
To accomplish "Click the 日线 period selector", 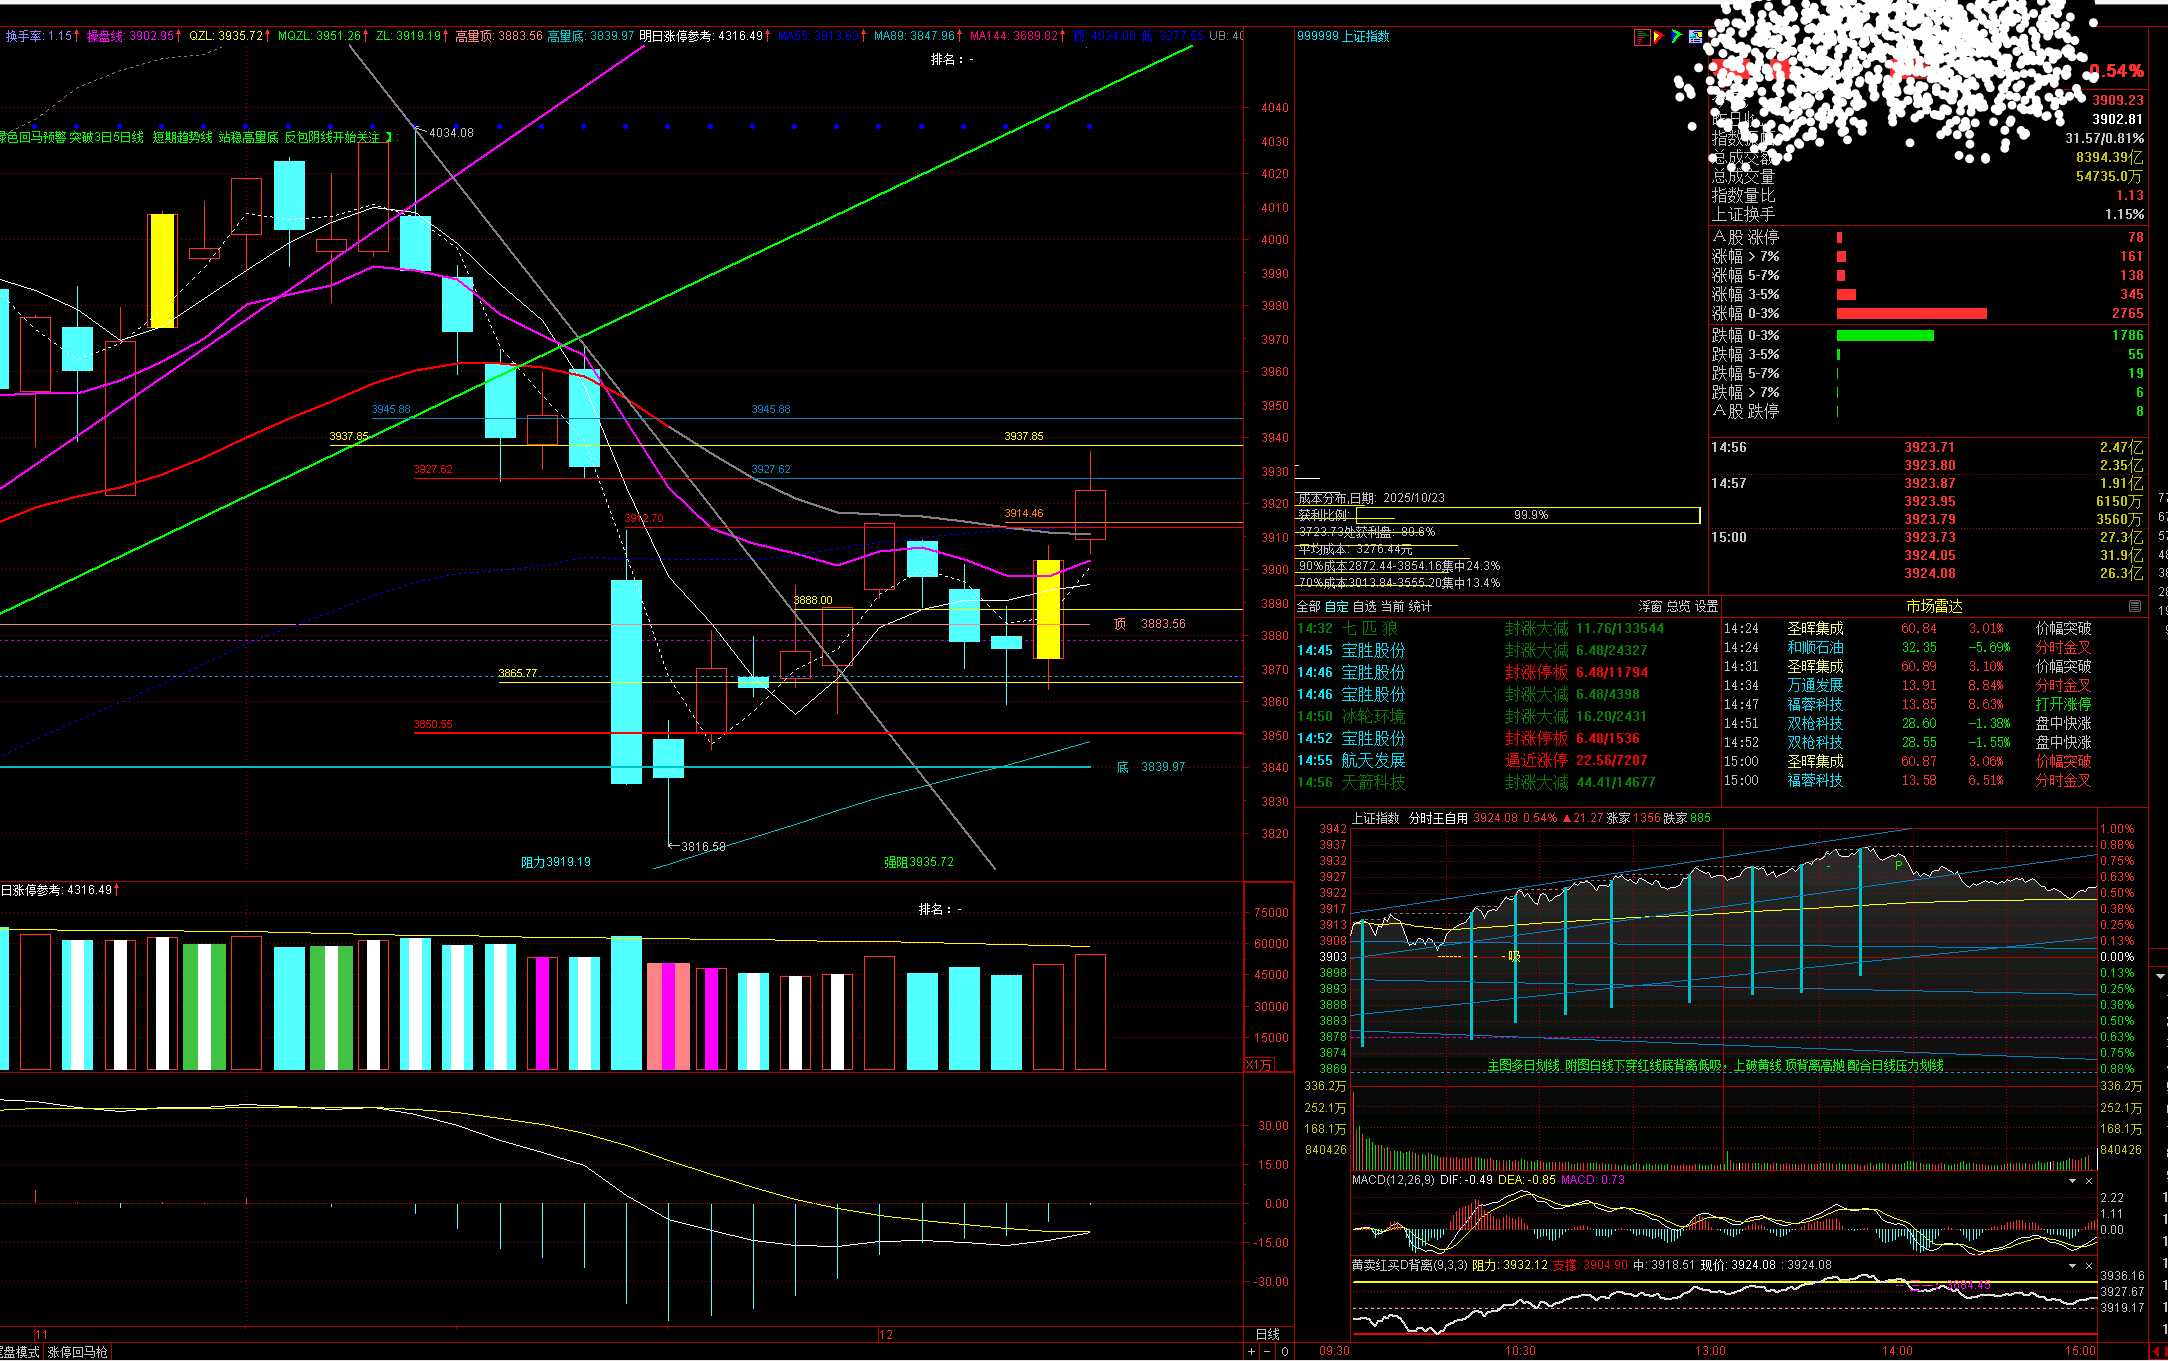I will 1267,1334.
